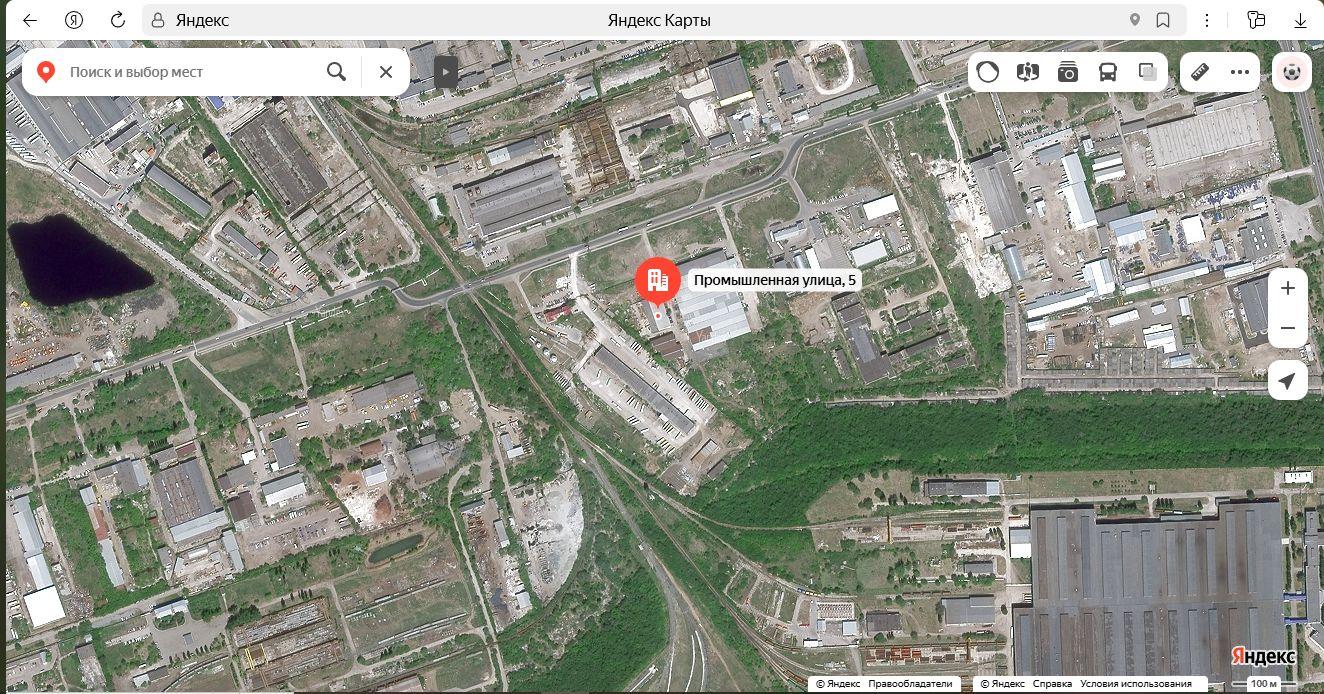
Task: Click the search magnifier icon
Action: click(336, 72)
